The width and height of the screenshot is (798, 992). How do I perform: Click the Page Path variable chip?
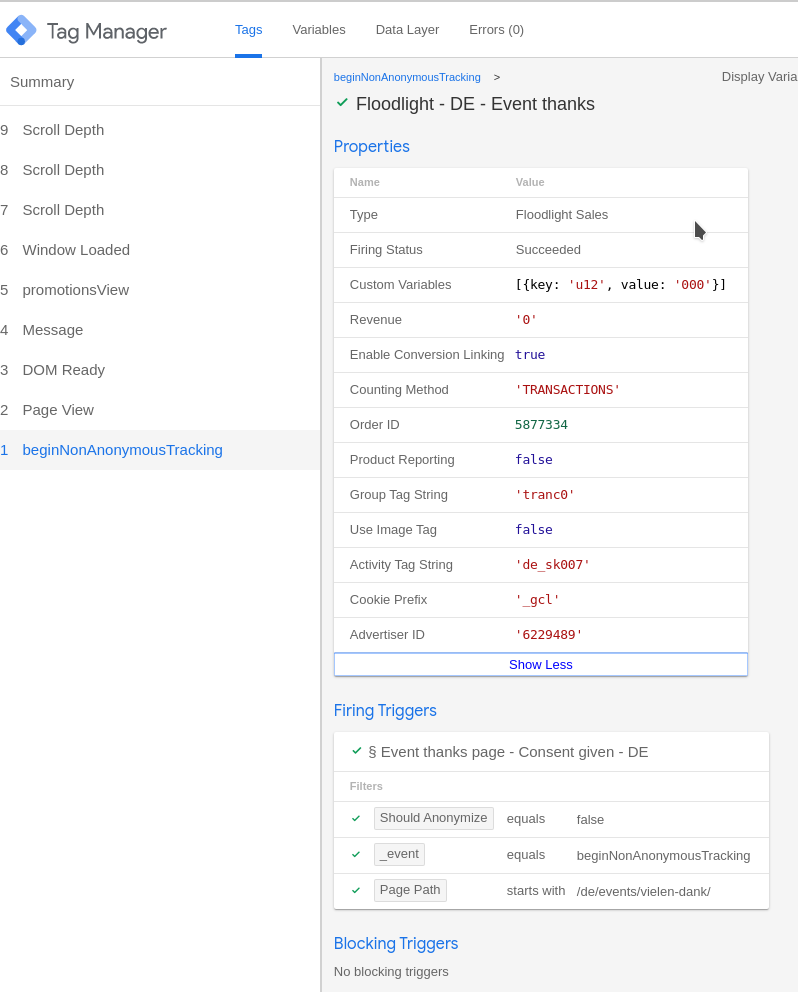pos(410,890)
